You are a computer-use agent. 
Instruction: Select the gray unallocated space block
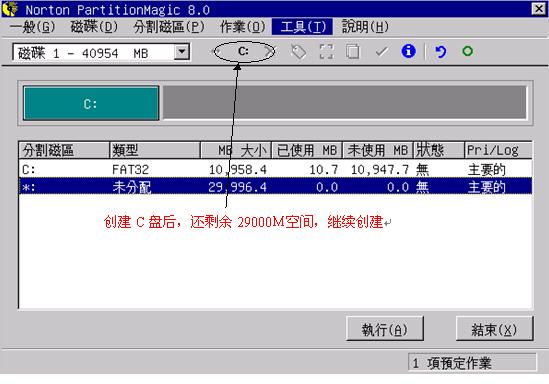345,103
